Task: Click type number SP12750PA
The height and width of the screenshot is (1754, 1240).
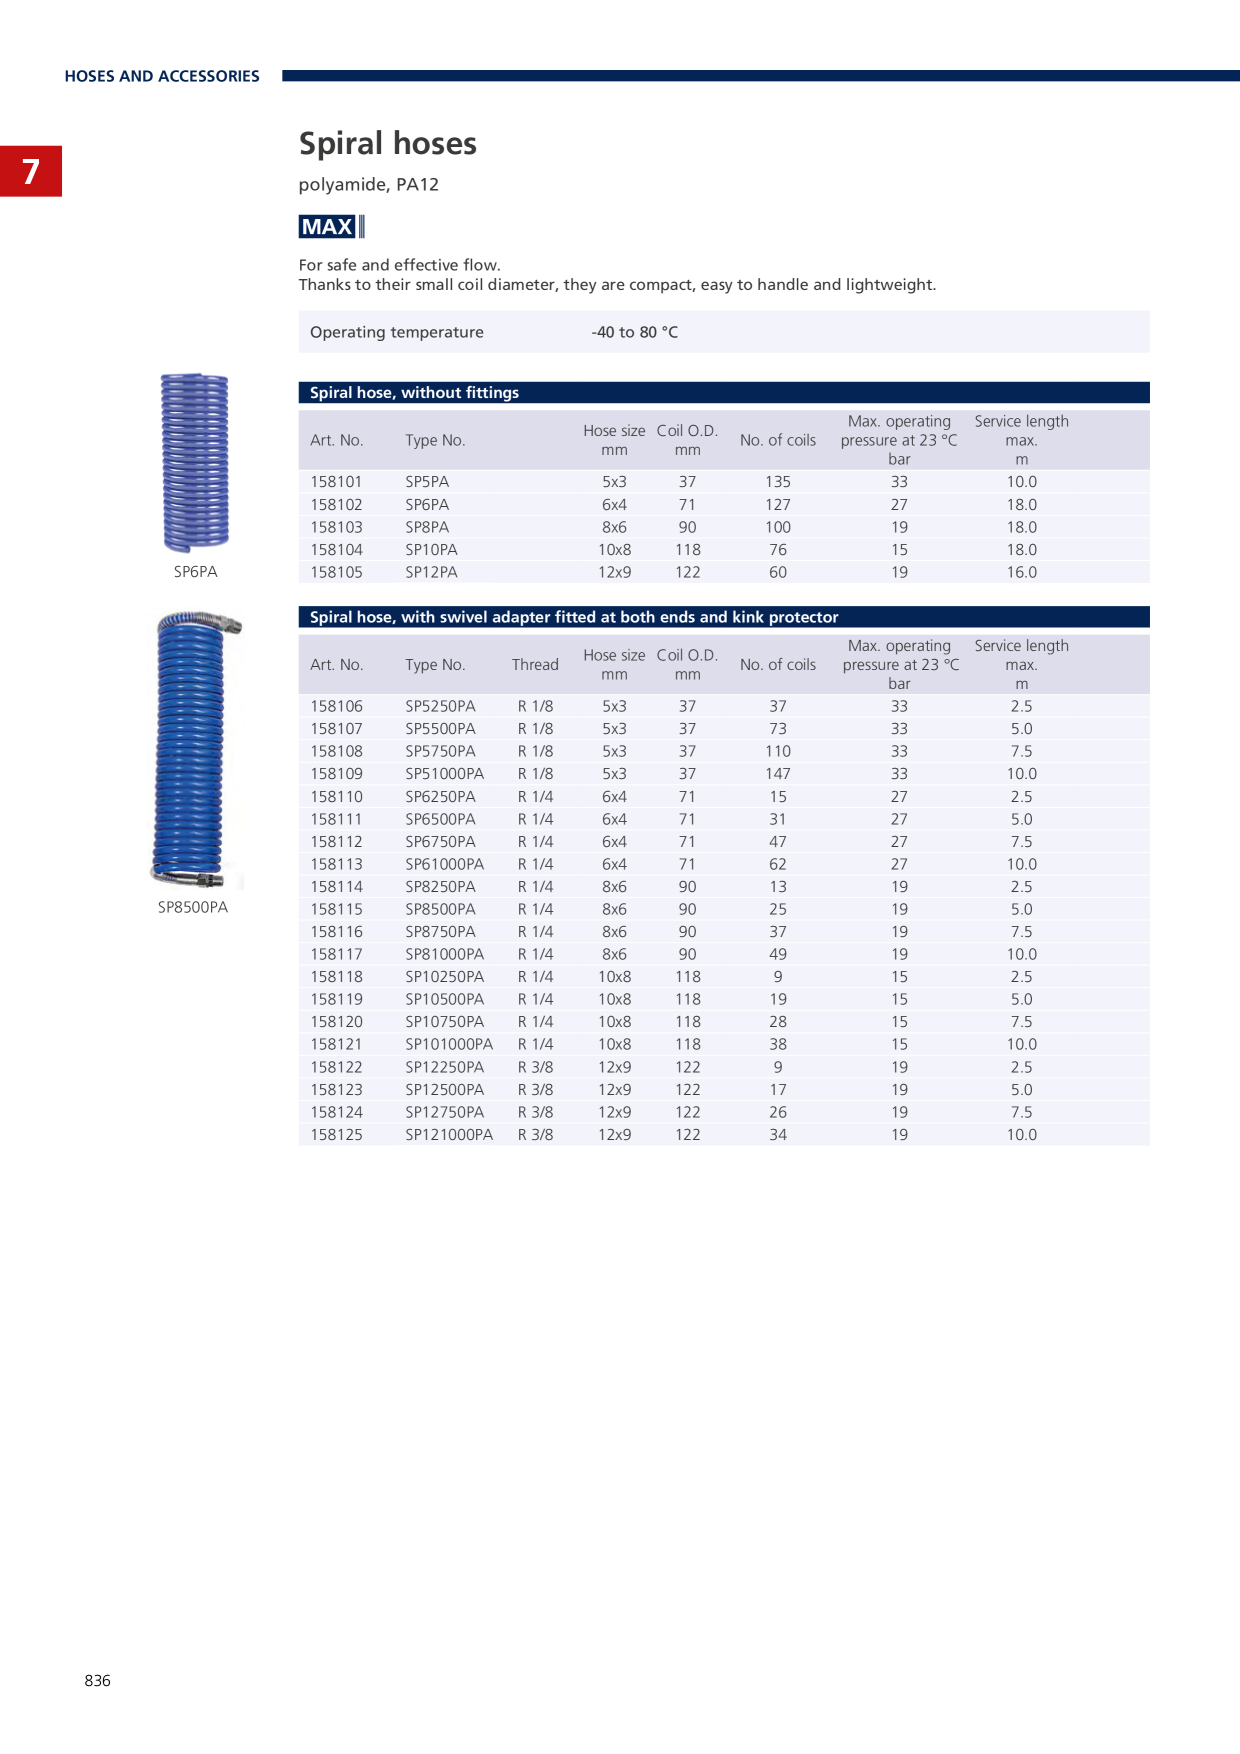Action: (444, 1112)
